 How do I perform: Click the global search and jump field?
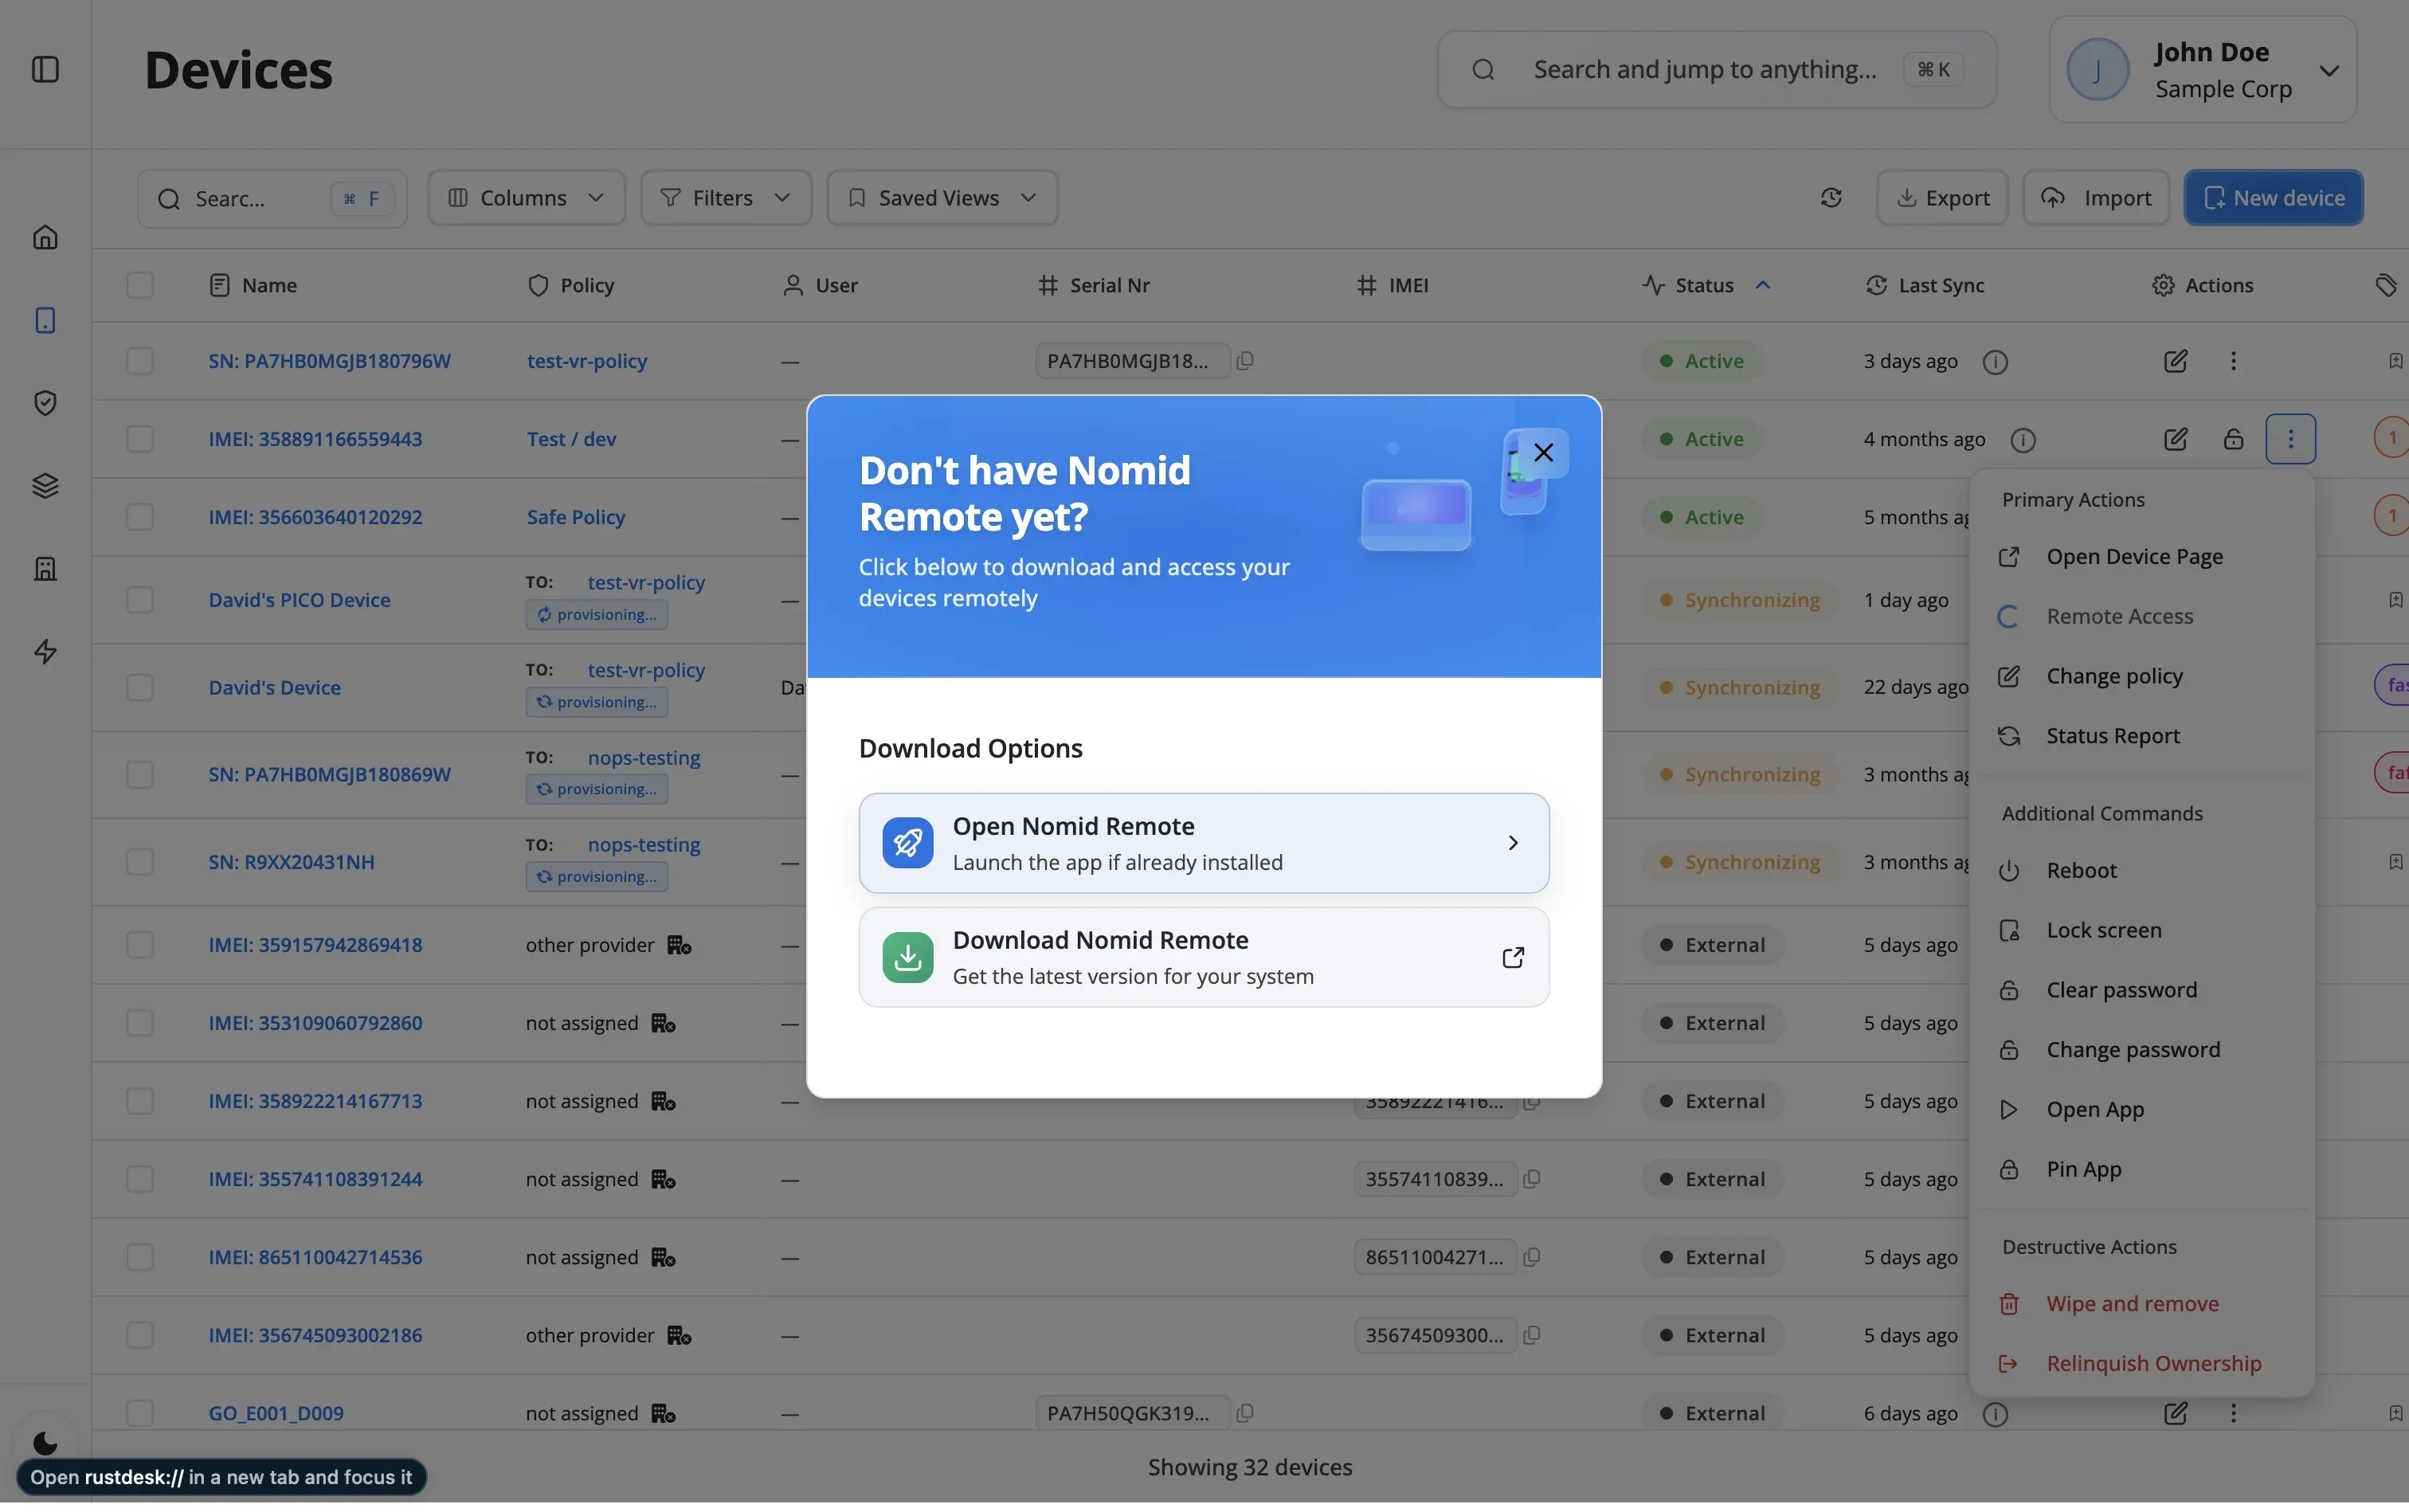tap(1704, 69)
